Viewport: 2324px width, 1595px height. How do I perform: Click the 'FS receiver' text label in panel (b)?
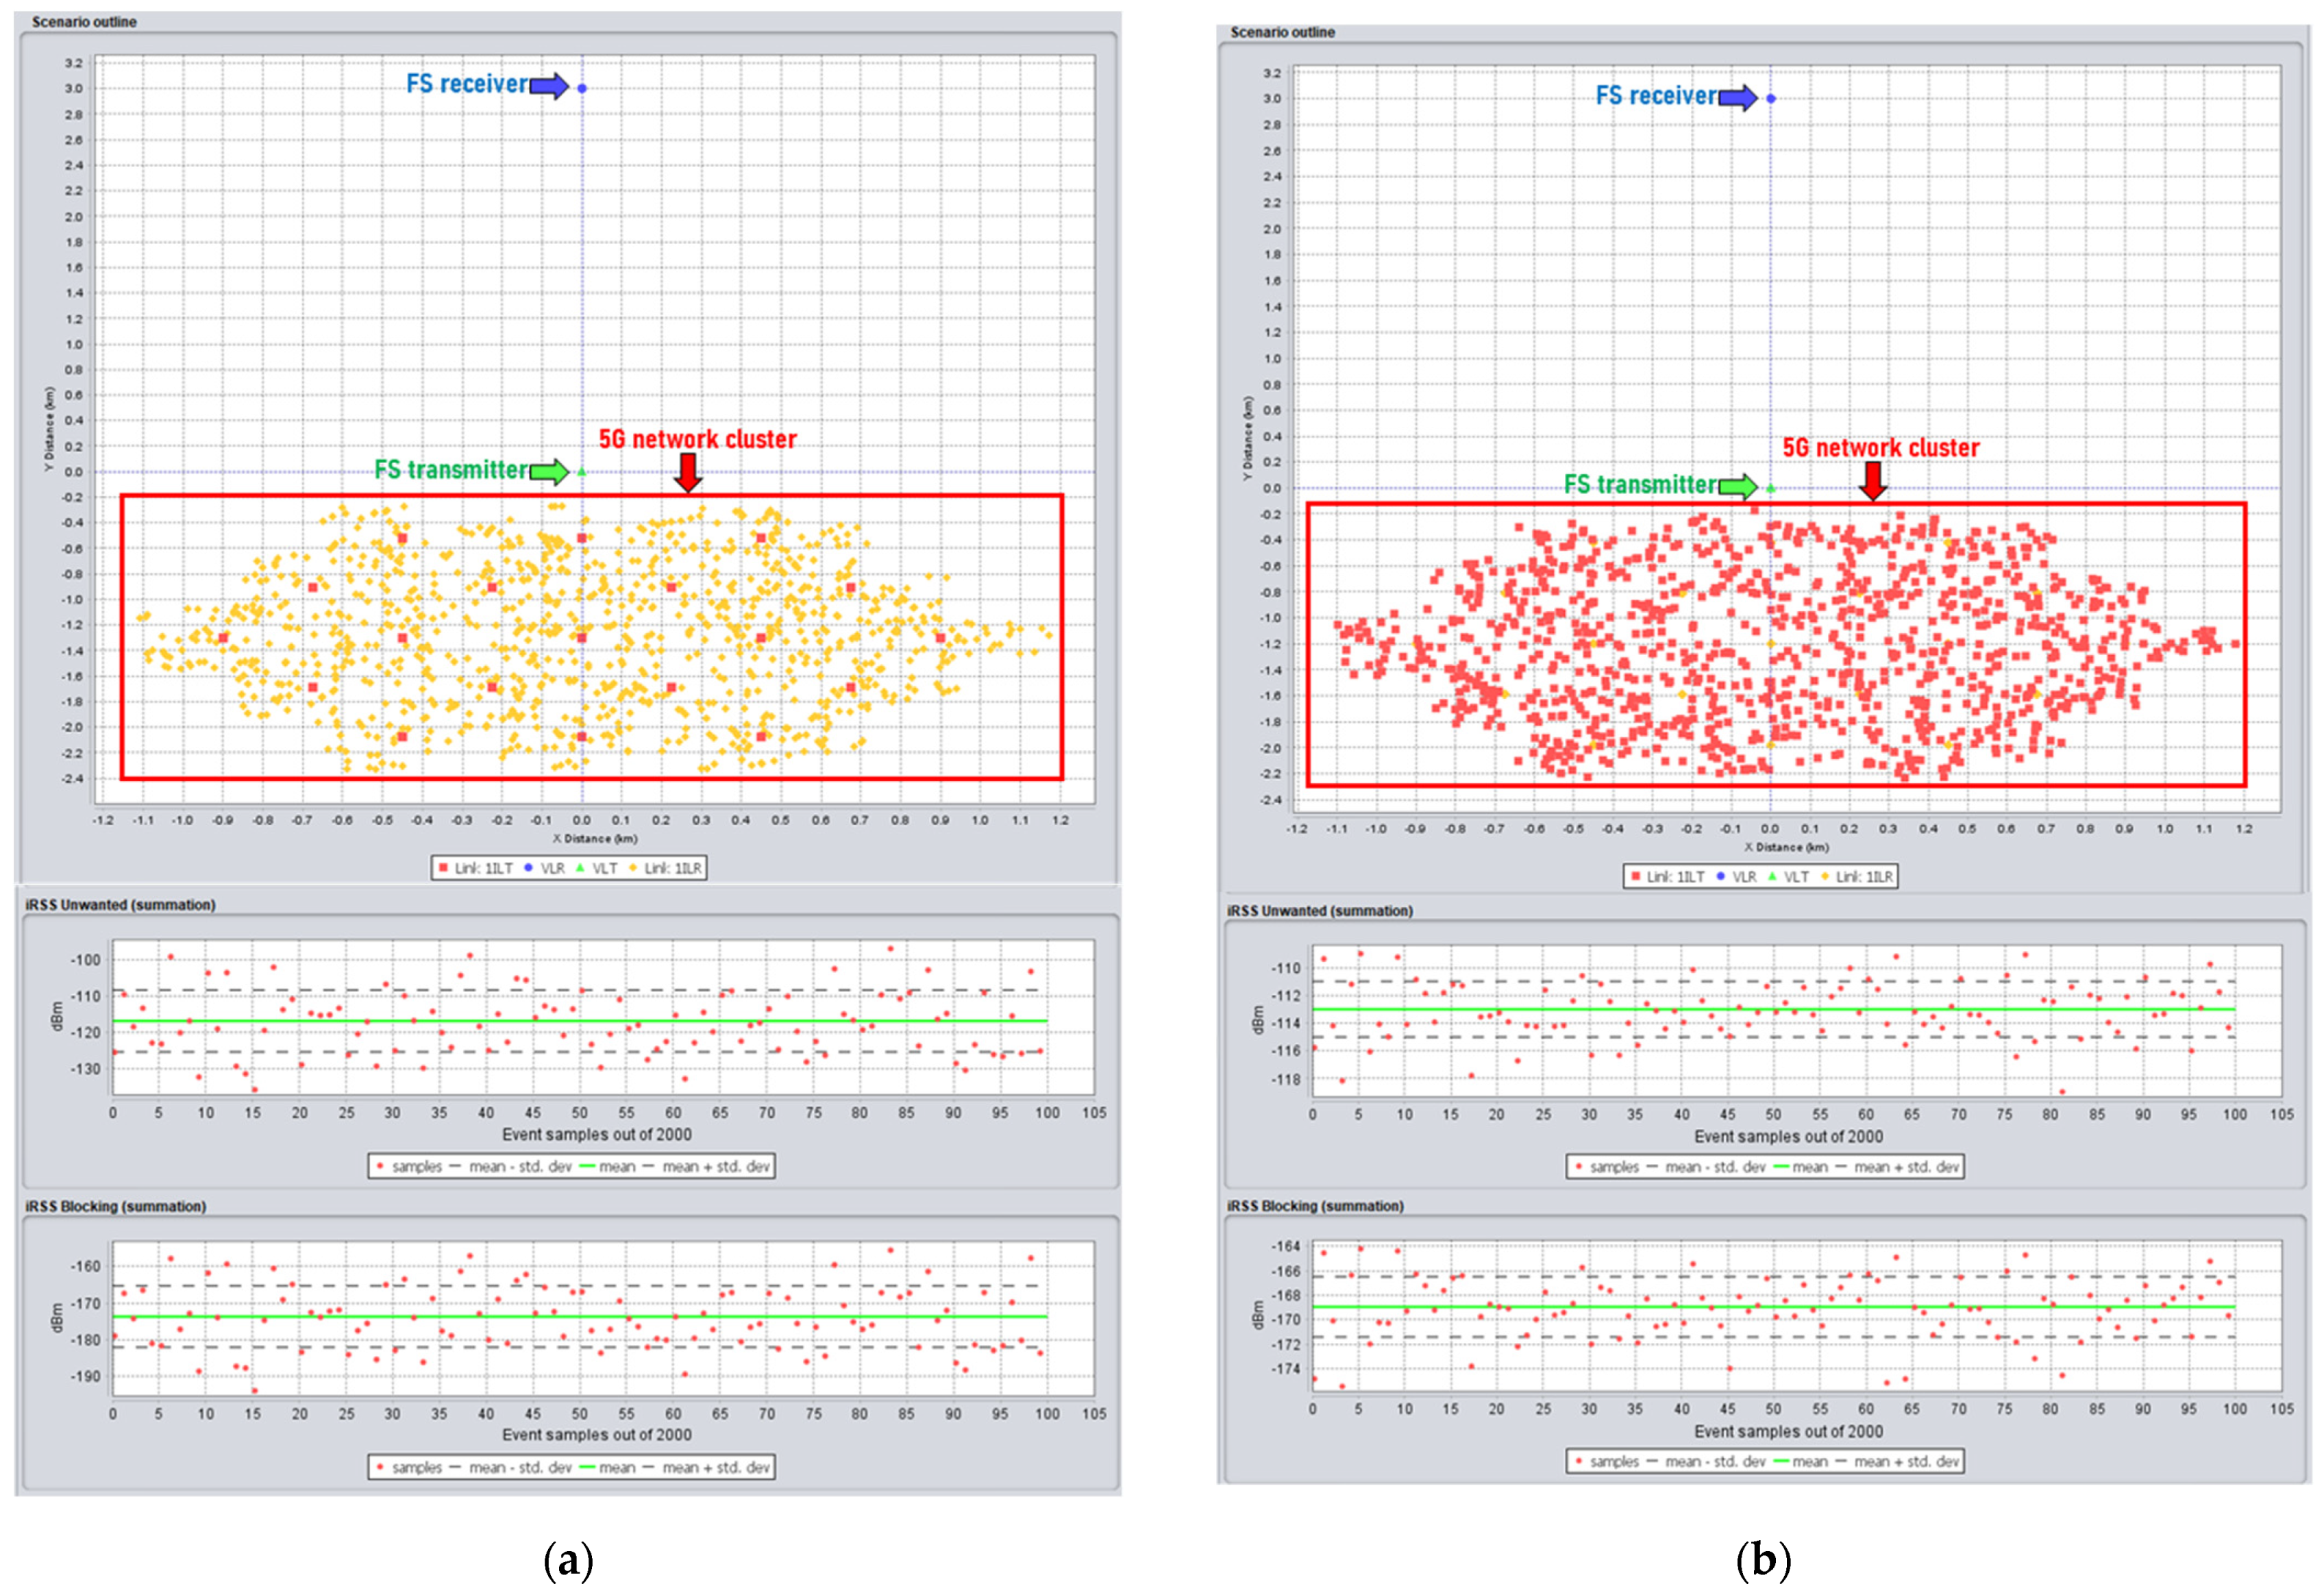coord(1655,96)
